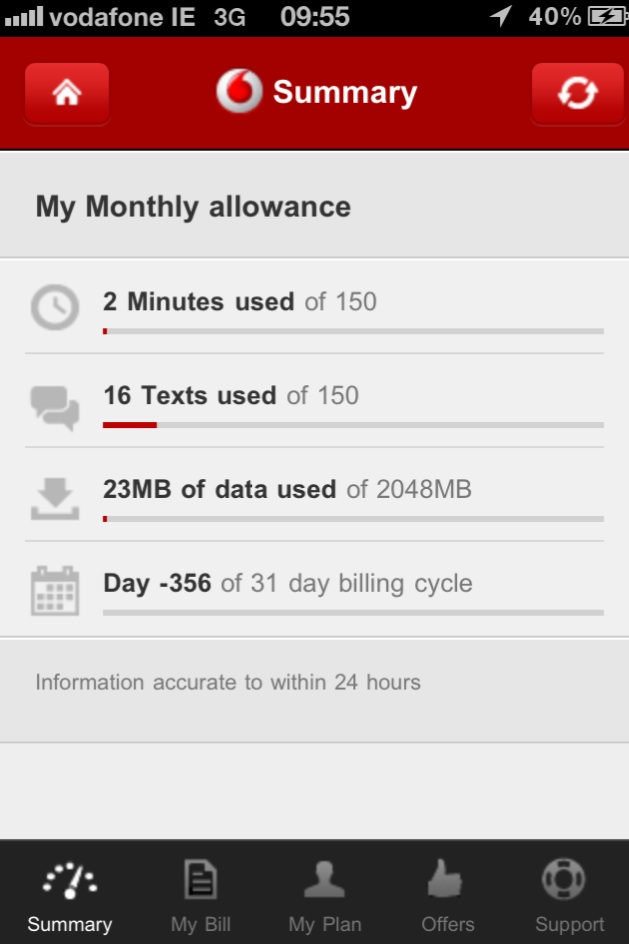Click the data used progress bar
This screenshot has width=629, height=944.
[353, 519]
